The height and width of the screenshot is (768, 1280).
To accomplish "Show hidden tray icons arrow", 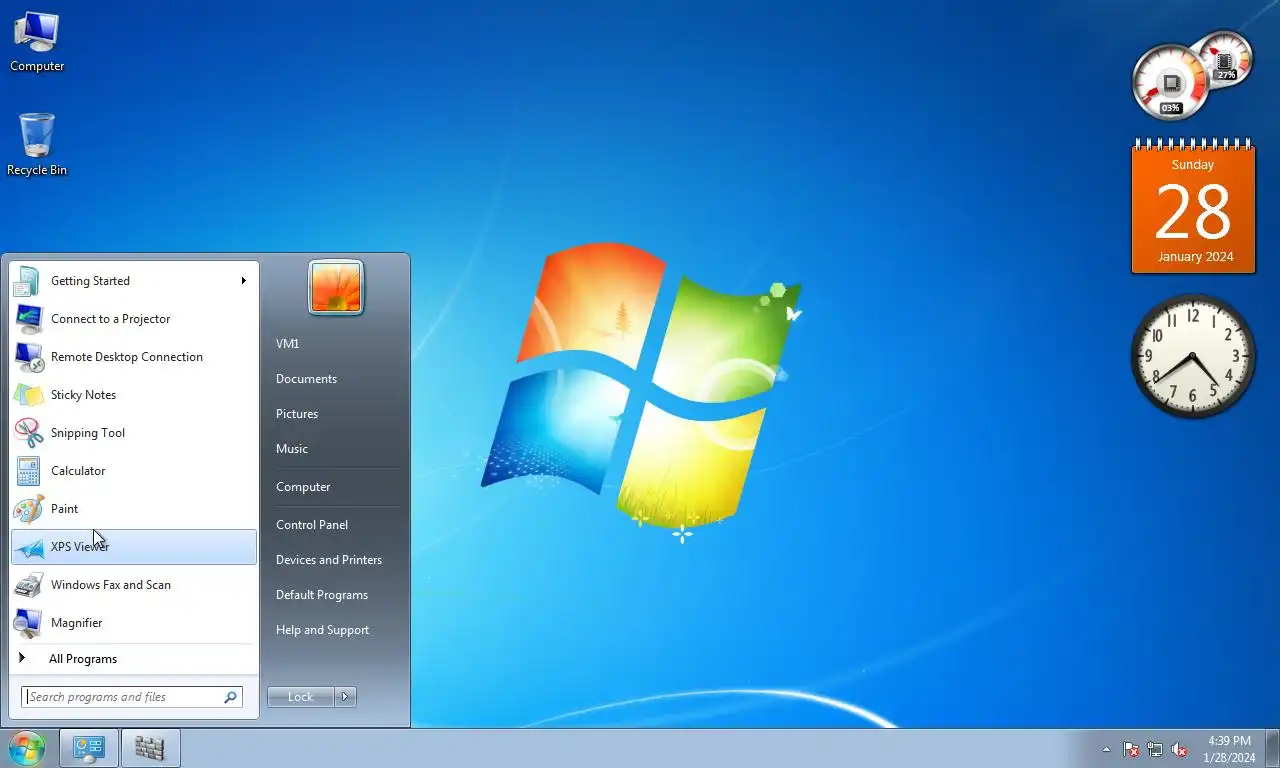I will tap(1106, 749).
